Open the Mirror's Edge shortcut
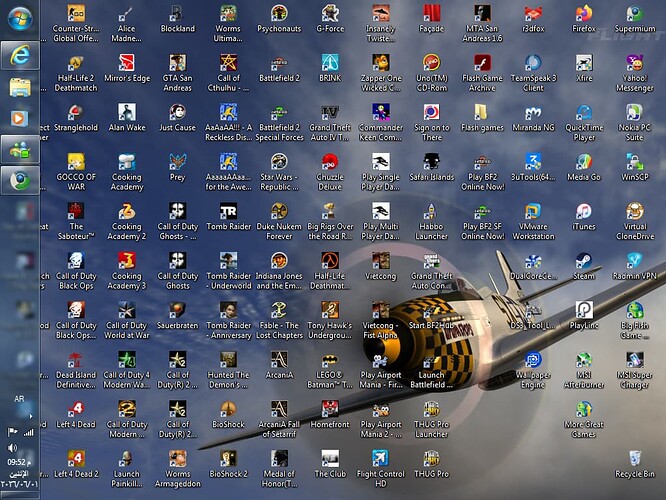Viewport: 666px width, 500px height. [127, 69]
